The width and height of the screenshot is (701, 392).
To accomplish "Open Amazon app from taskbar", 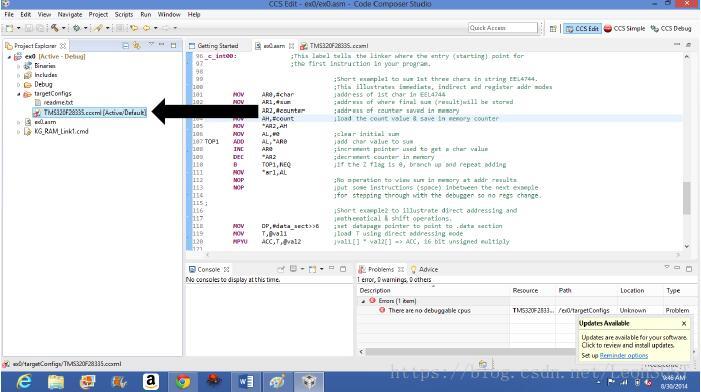I will tap(151, 382).
